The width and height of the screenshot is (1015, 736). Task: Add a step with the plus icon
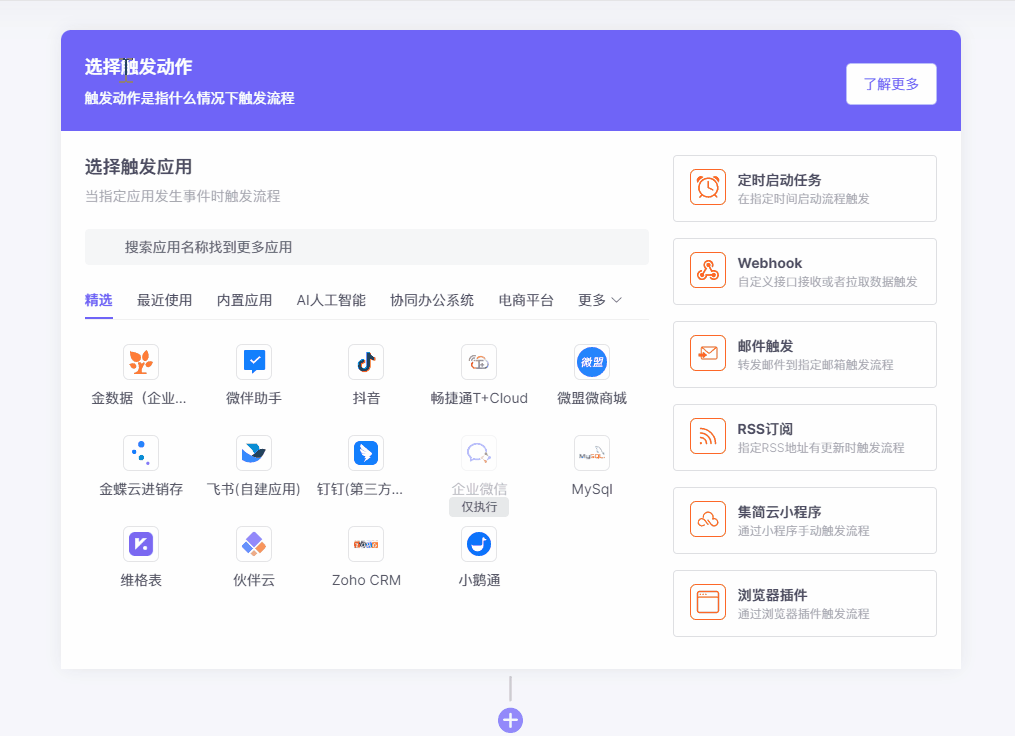[x=510, y=720]
